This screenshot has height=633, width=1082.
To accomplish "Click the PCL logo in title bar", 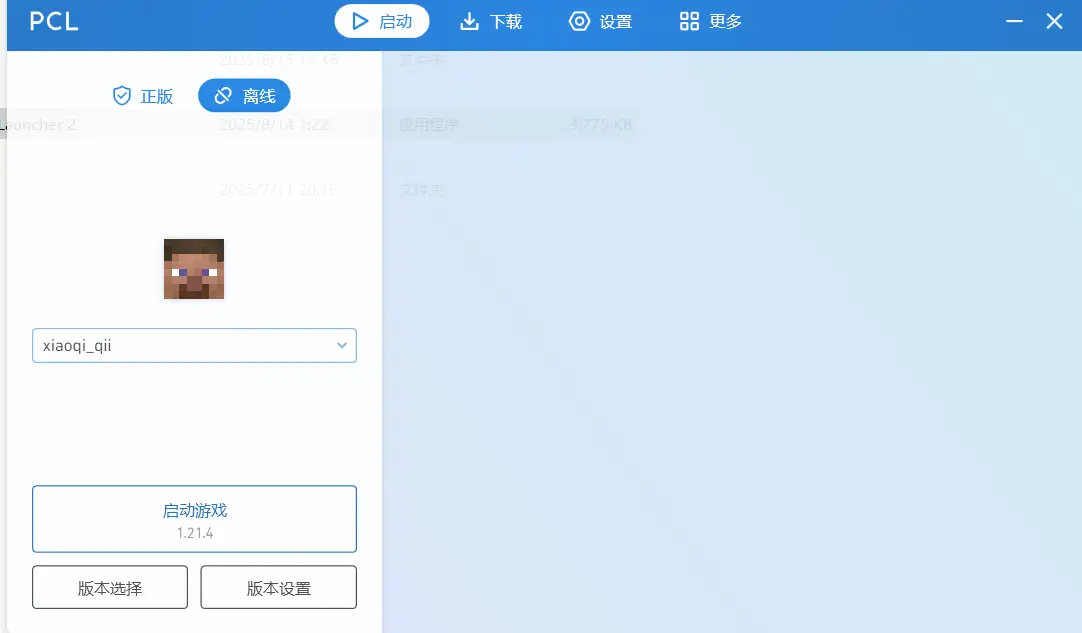I will [54, 21].
